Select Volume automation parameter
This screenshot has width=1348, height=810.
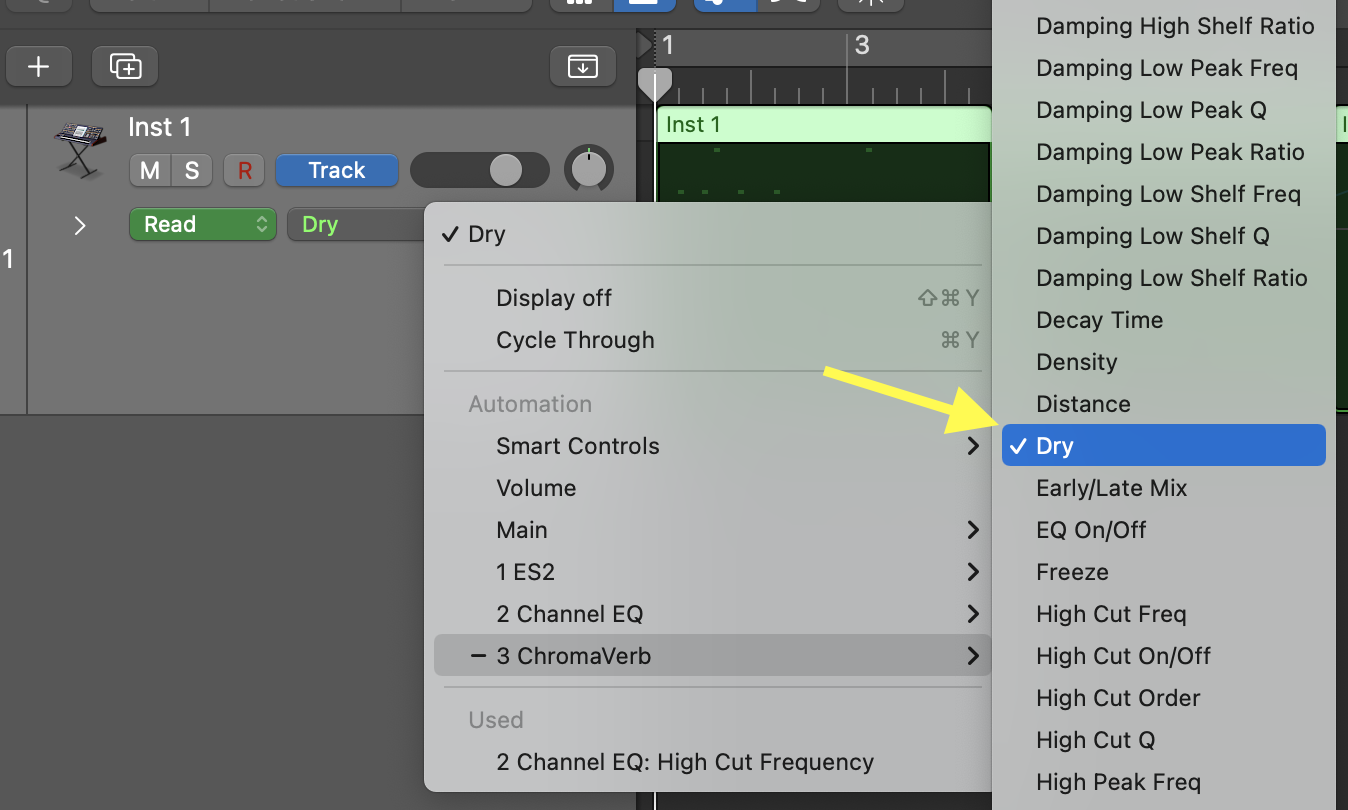pyautogui.click(x=536, y=488)
